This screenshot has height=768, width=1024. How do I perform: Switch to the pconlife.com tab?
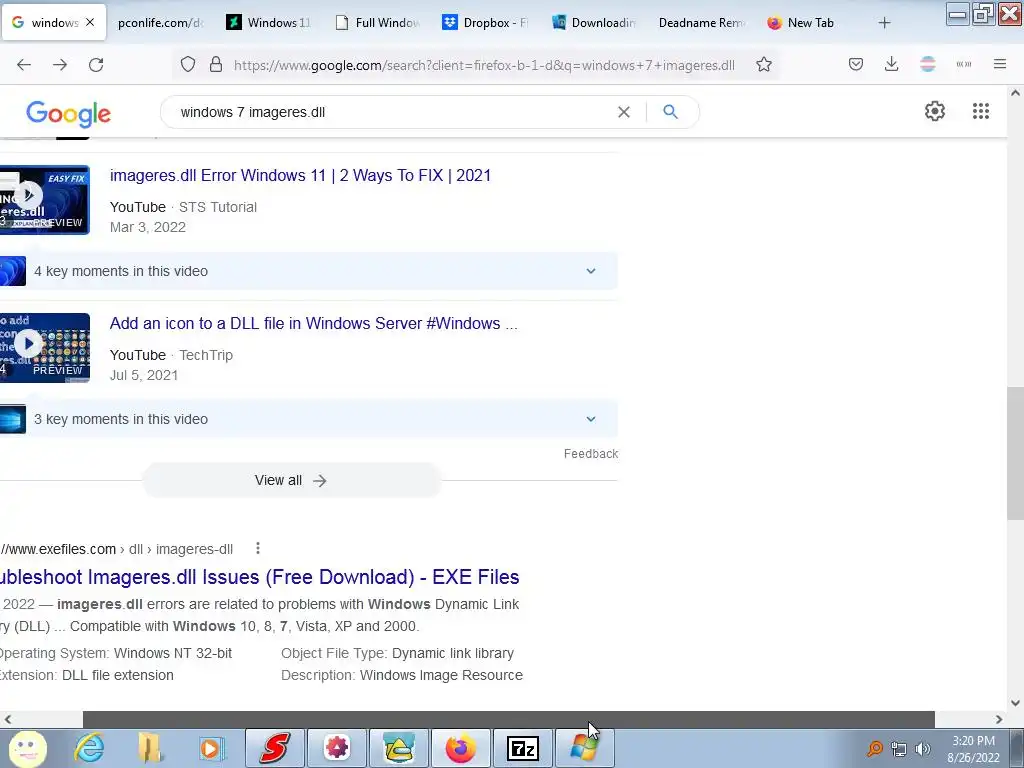coord(161,23)
